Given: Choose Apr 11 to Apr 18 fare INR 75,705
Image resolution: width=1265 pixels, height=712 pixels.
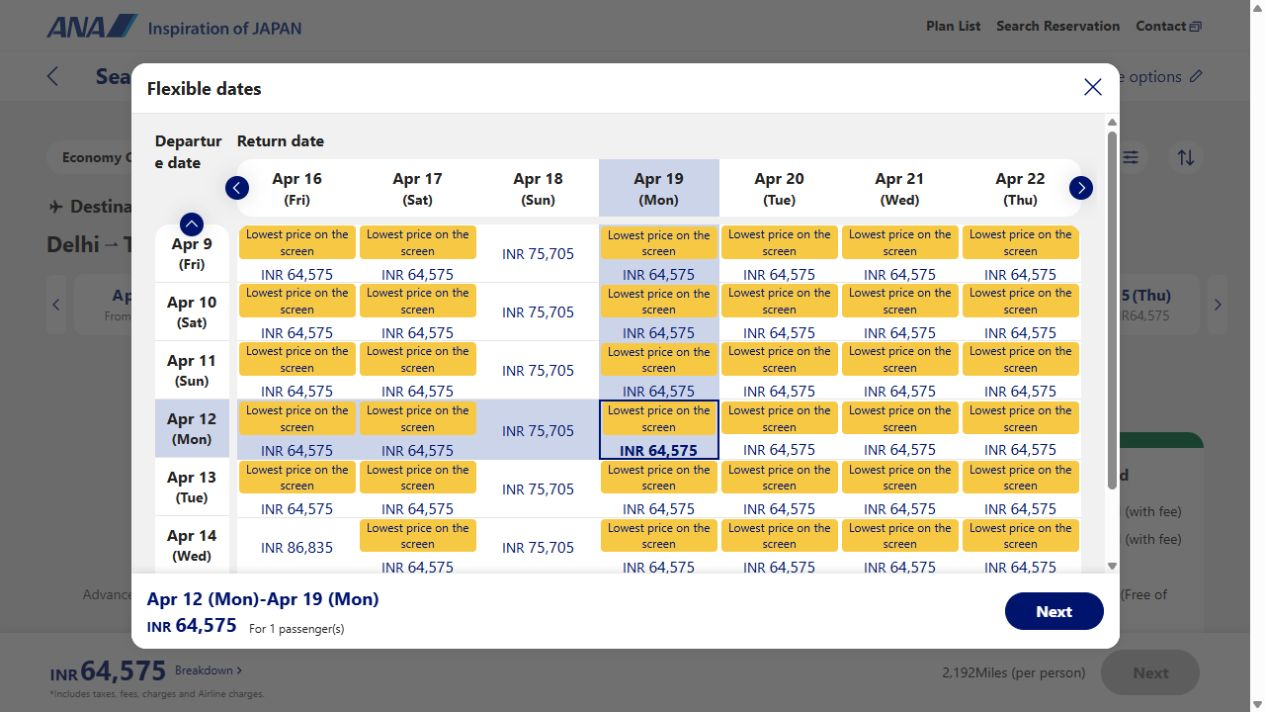Looking at the screenshot, I should coord(538,370).
